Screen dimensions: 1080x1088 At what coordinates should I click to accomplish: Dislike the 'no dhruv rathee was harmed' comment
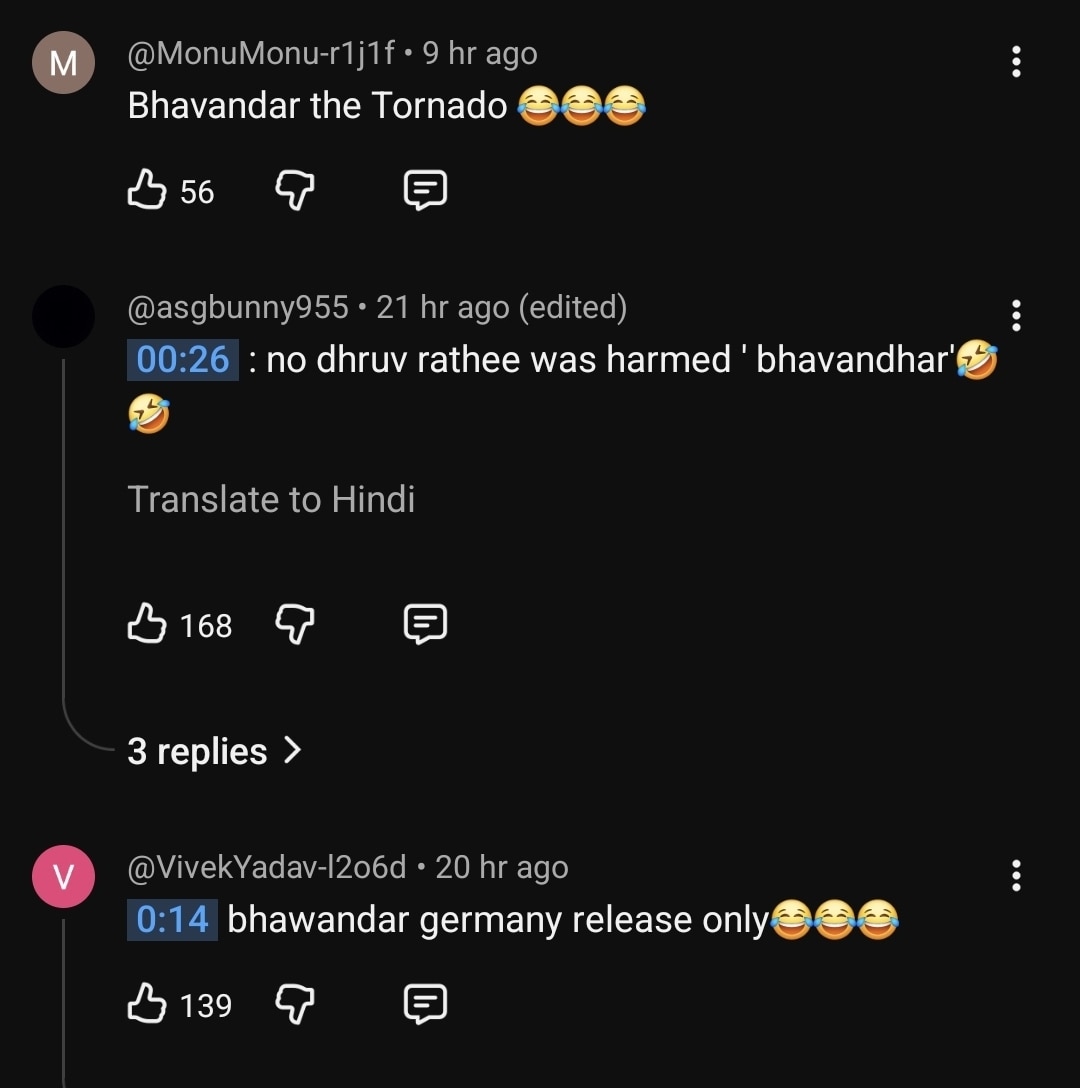click(295, 624)
